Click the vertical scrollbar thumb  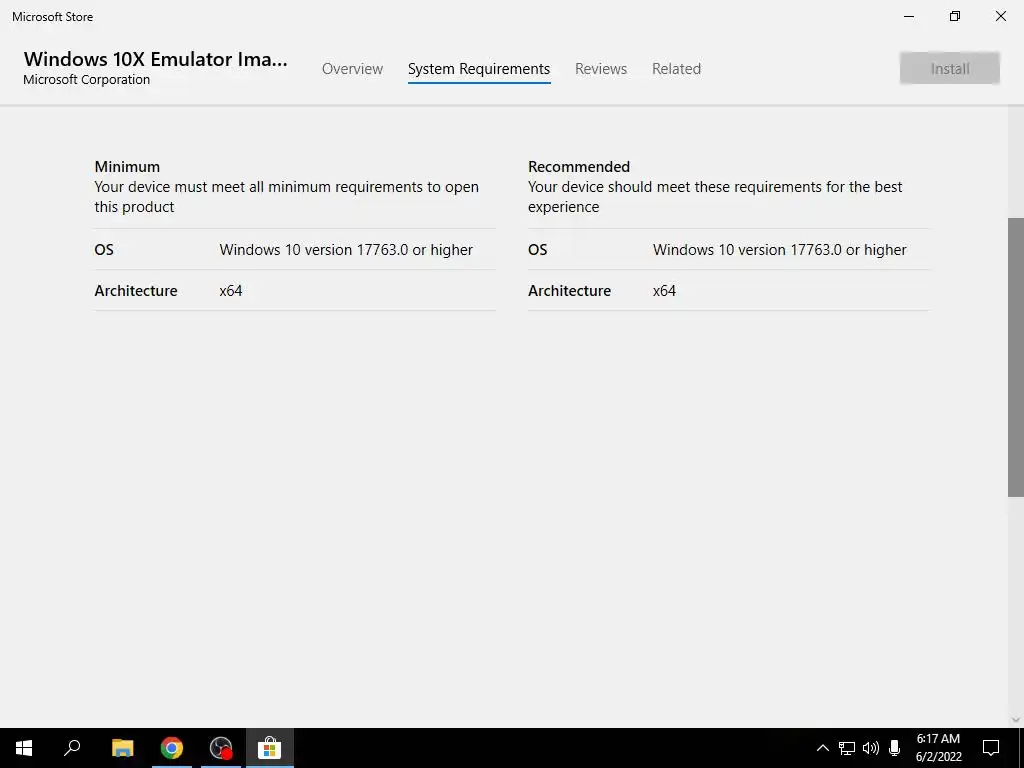(x=1016, y=357)
